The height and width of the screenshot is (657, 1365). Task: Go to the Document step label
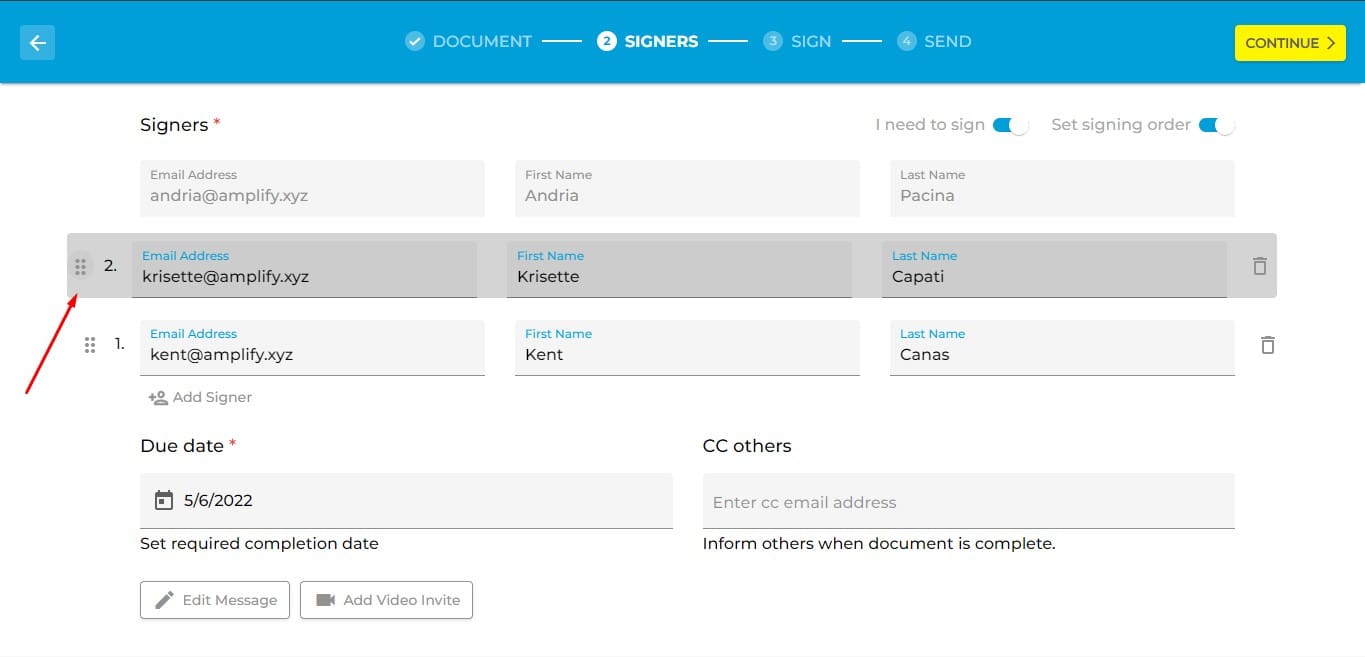[482, 41]
